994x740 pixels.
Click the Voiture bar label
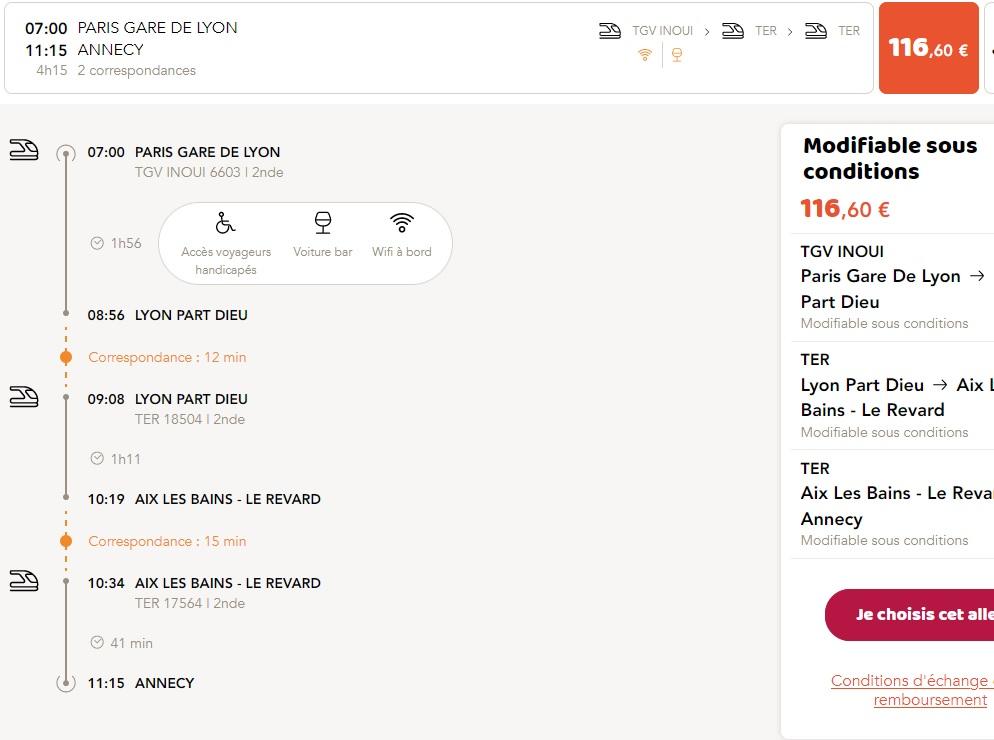tap(323, 252)
